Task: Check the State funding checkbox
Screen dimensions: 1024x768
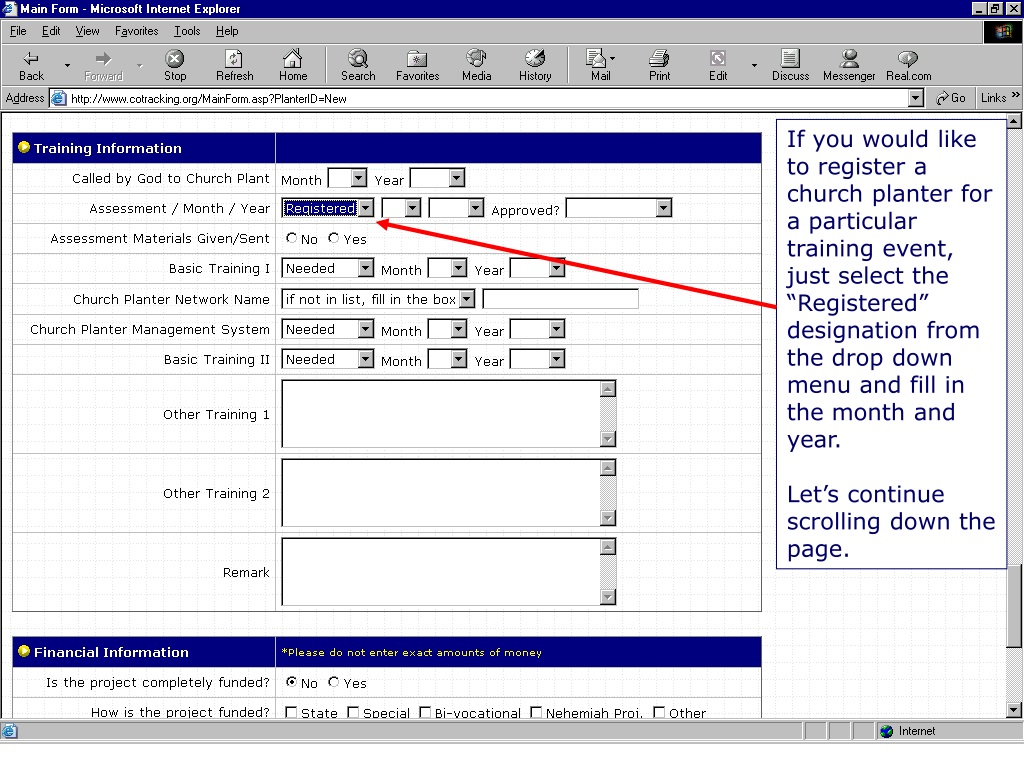Action: pyautogui.click(x=291, y=712)
